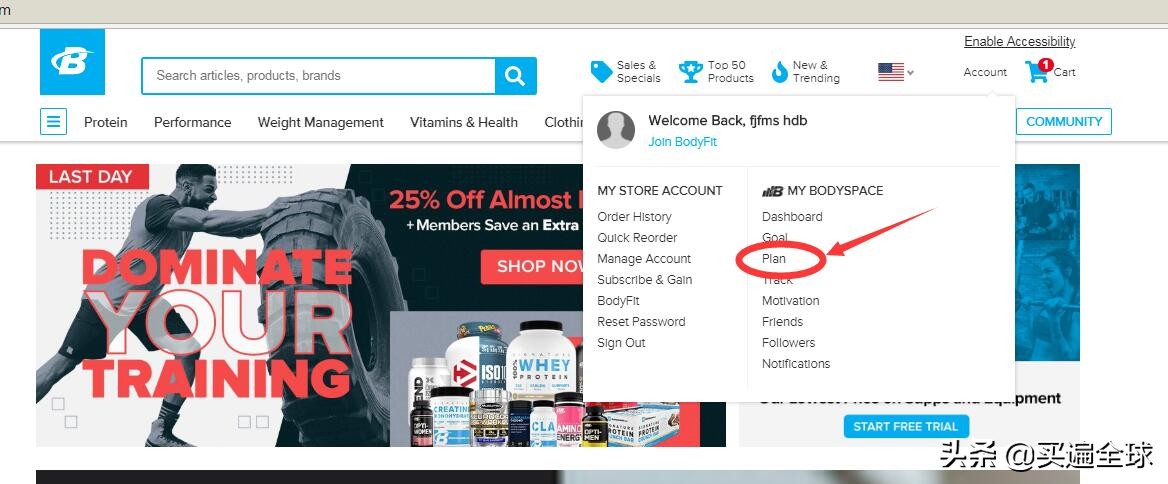The width and height of the screenshot is (1168, 484).
Task: Choose Sign Out from account menu
Action: (621, 343)
